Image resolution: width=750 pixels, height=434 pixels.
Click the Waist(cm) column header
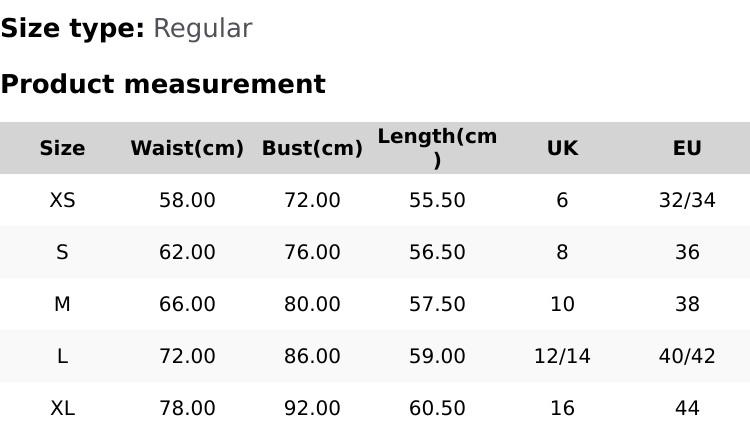click(187, 148)
